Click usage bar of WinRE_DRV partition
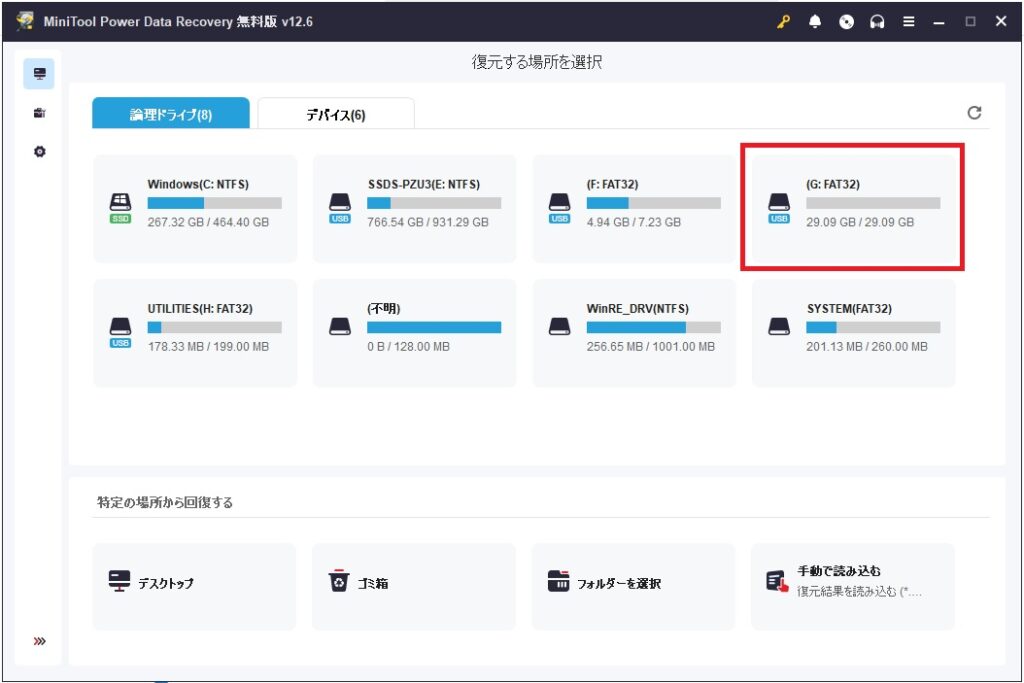This screenshot has width=1024, height=683. coord(653,327)
